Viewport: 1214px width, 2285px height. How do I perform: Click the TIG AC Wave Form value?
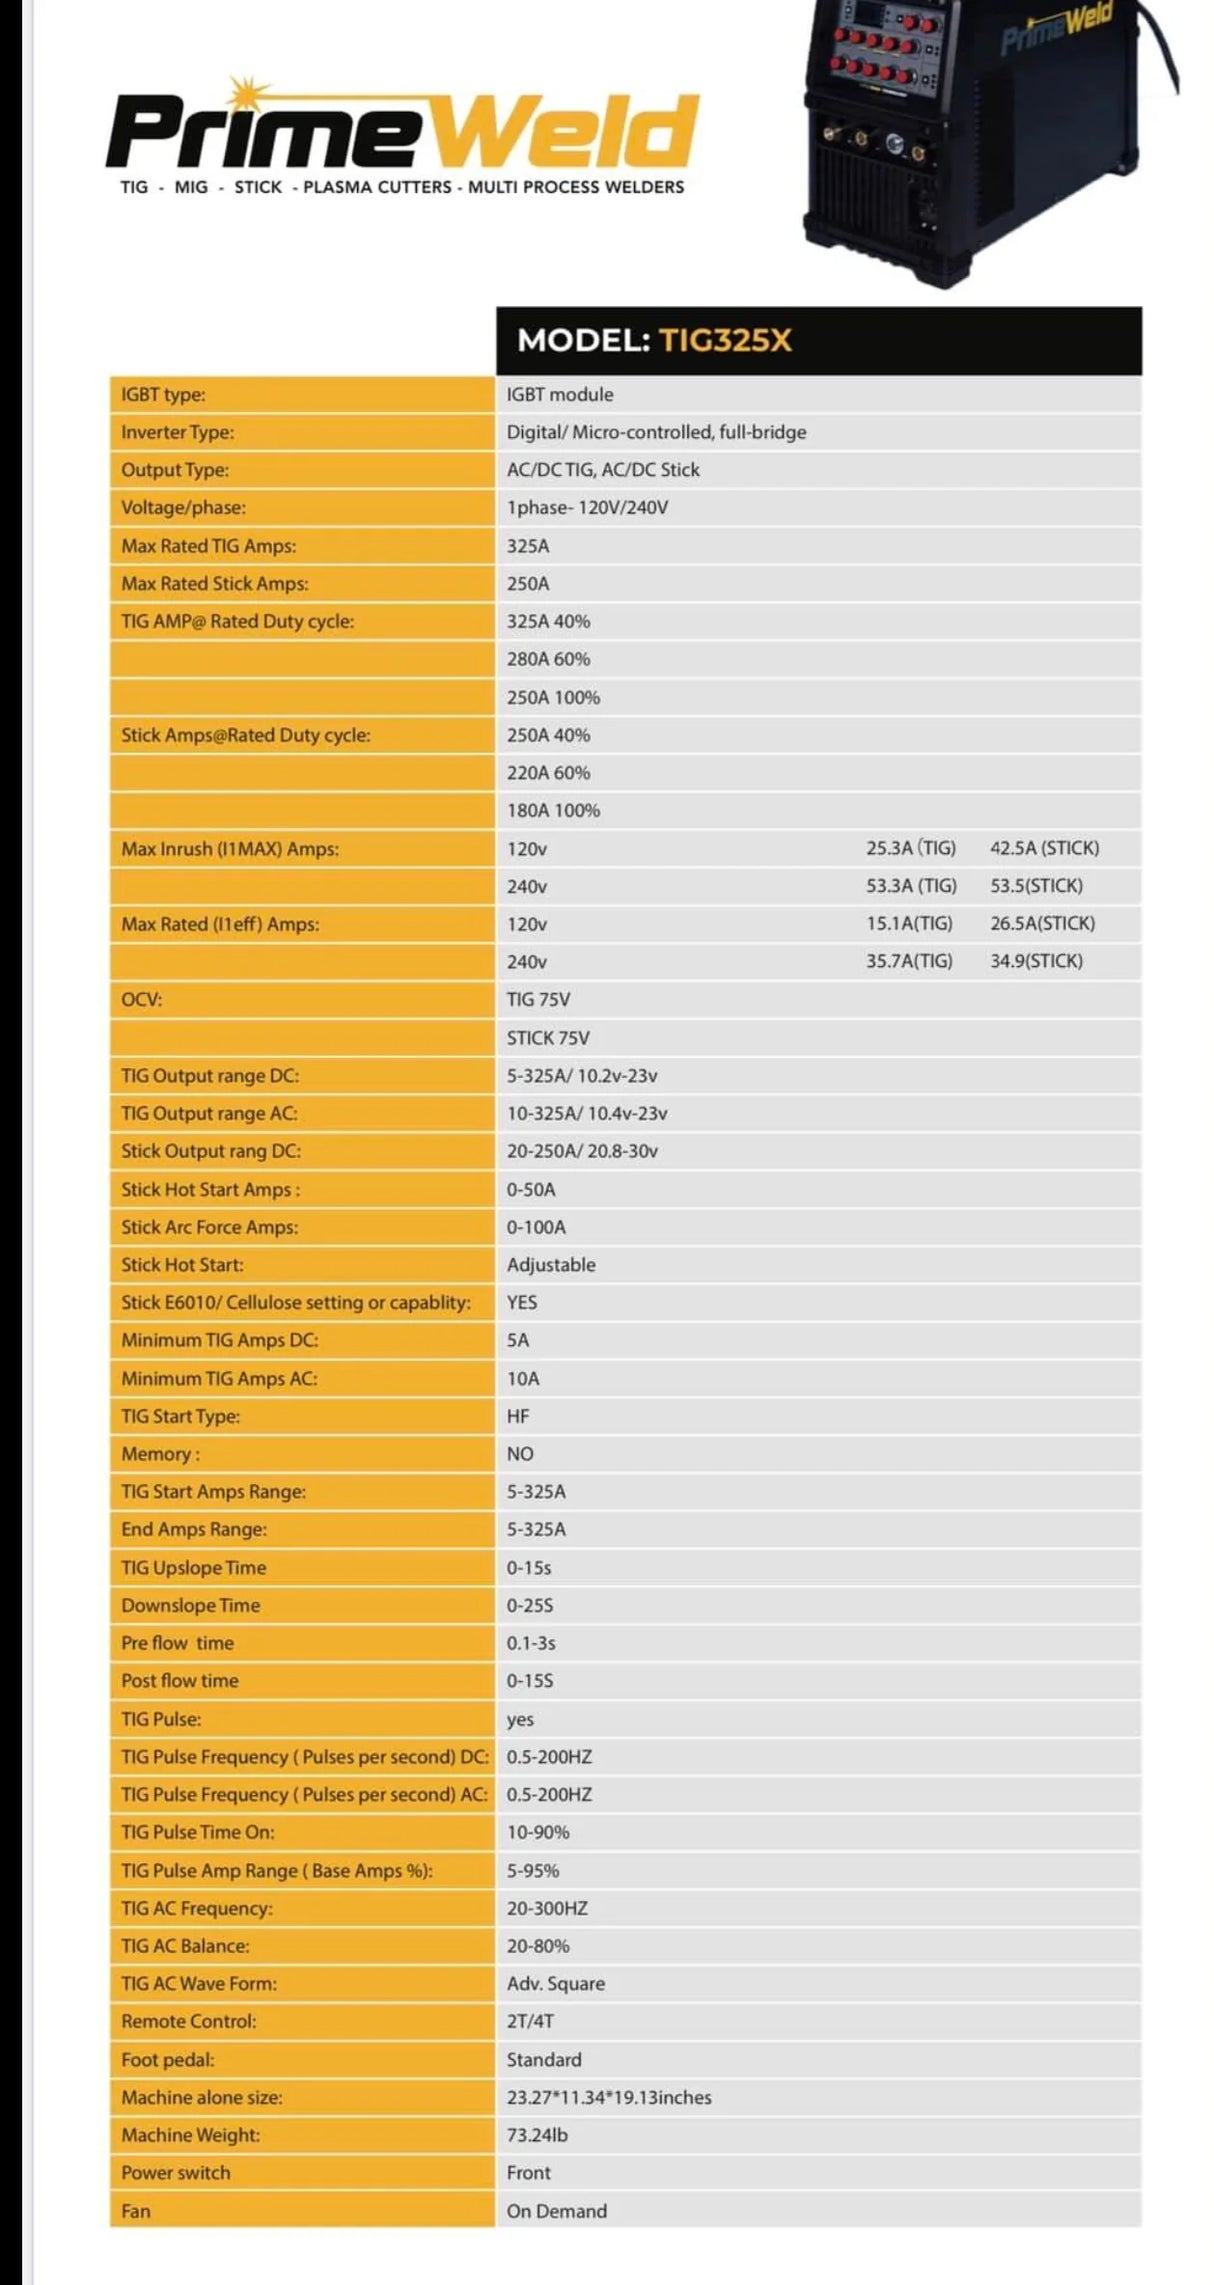(x=555, y=1983)
